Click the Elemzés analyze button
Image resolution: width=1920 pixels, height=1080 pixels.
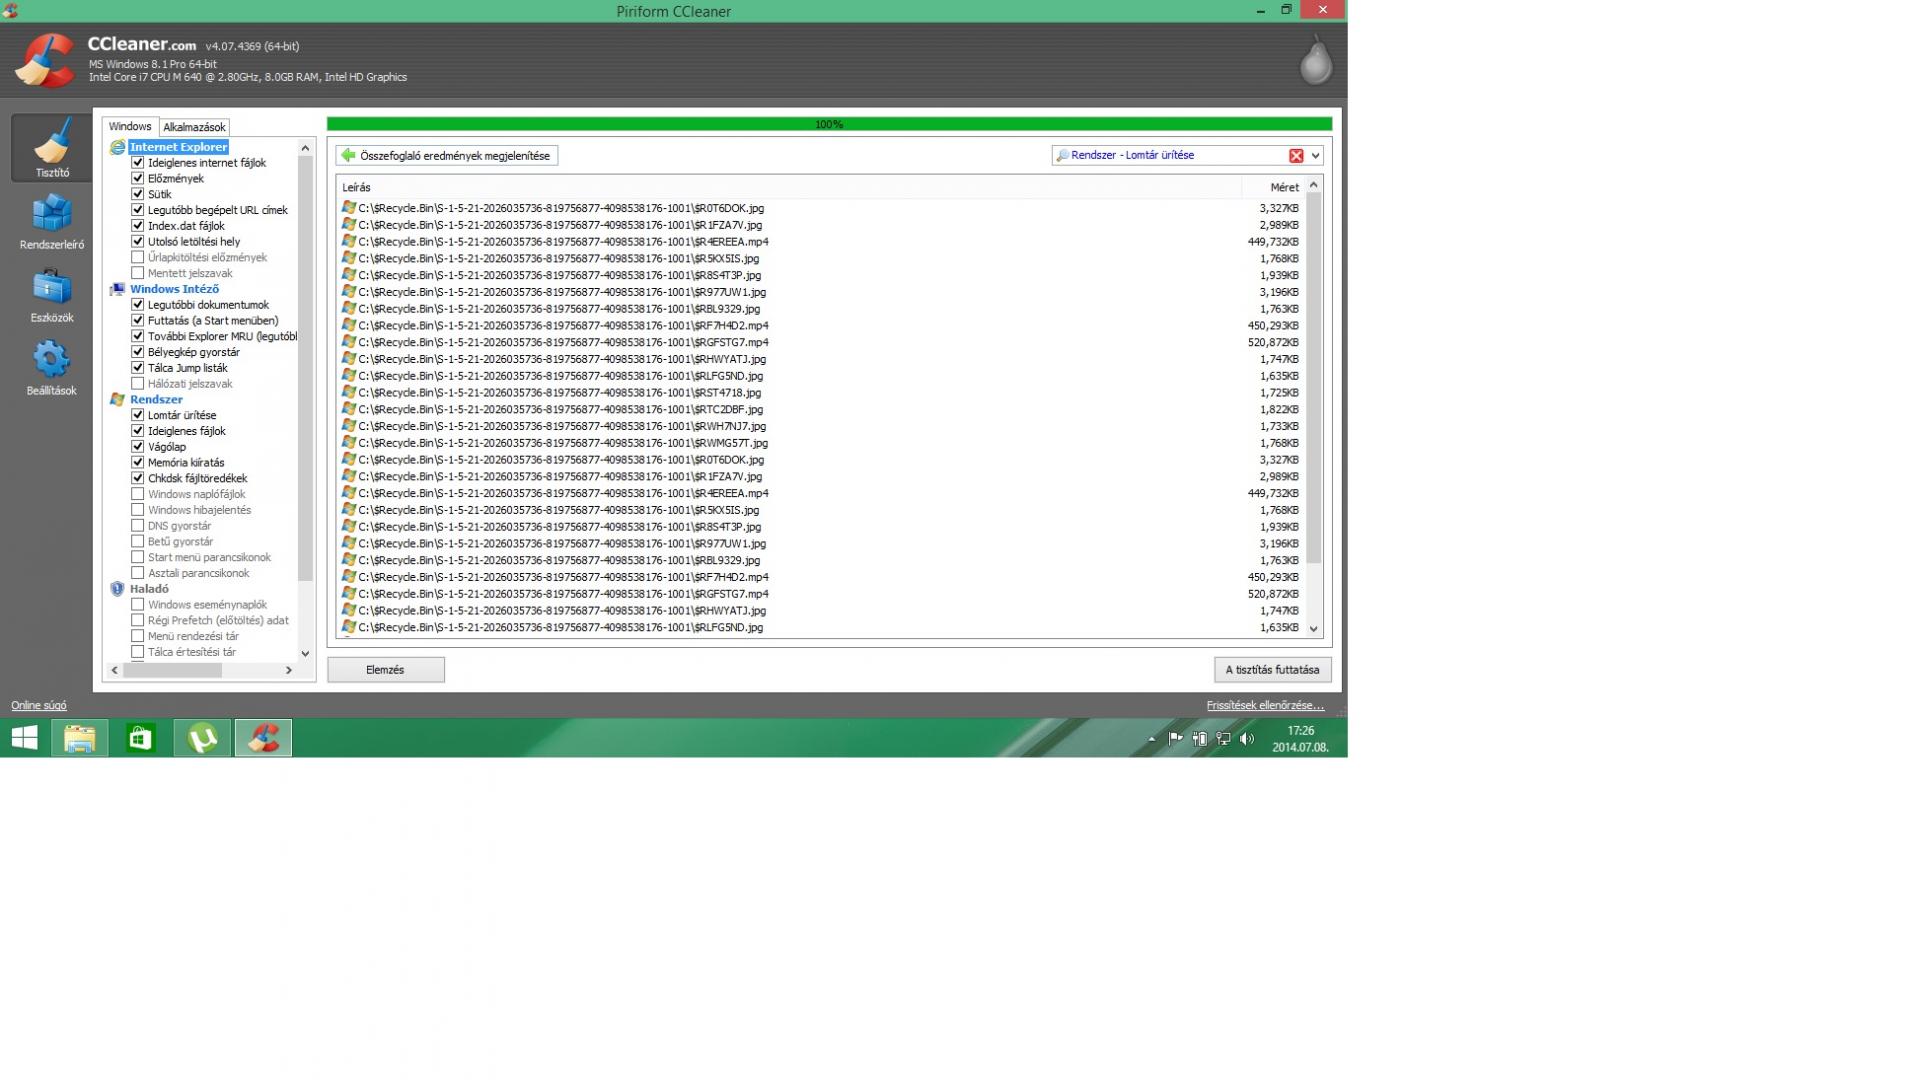click(x=385, y=670)
